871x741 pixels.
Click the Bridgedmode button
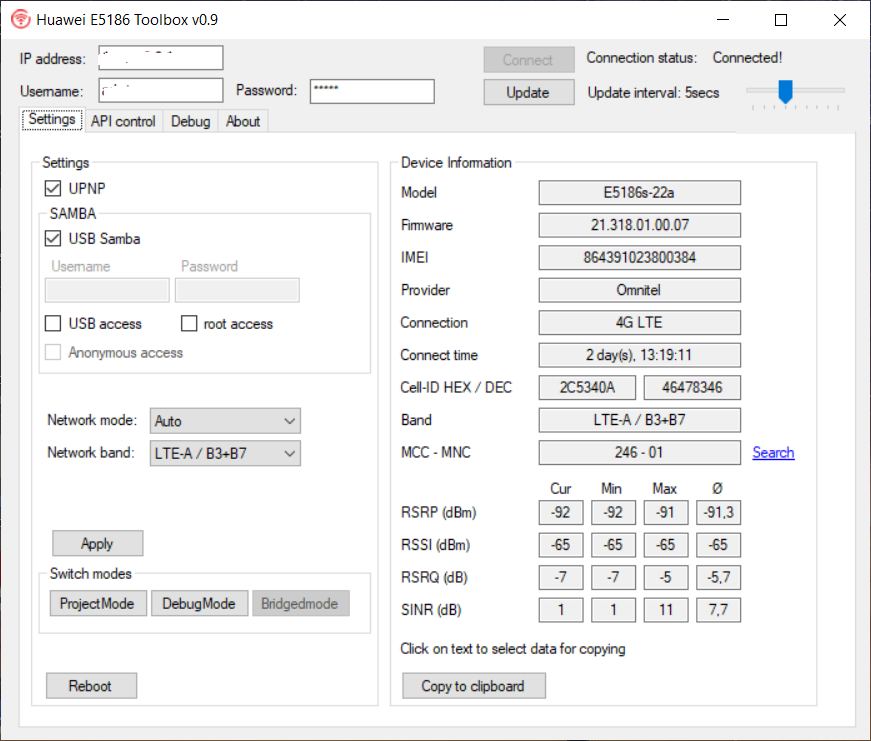tap(301, 603)
